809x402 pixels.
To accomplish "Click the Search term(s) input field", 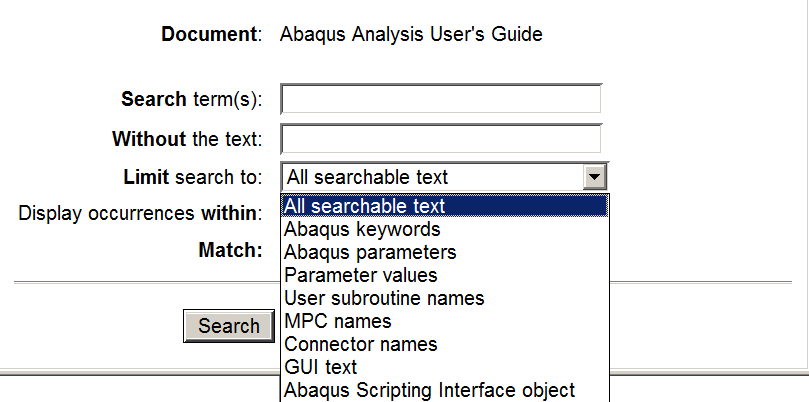I will (x=441, y=99).
